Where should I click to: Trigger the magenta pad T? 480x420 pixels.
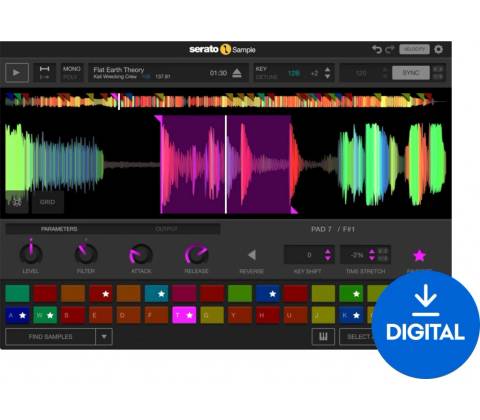(184, 315)
